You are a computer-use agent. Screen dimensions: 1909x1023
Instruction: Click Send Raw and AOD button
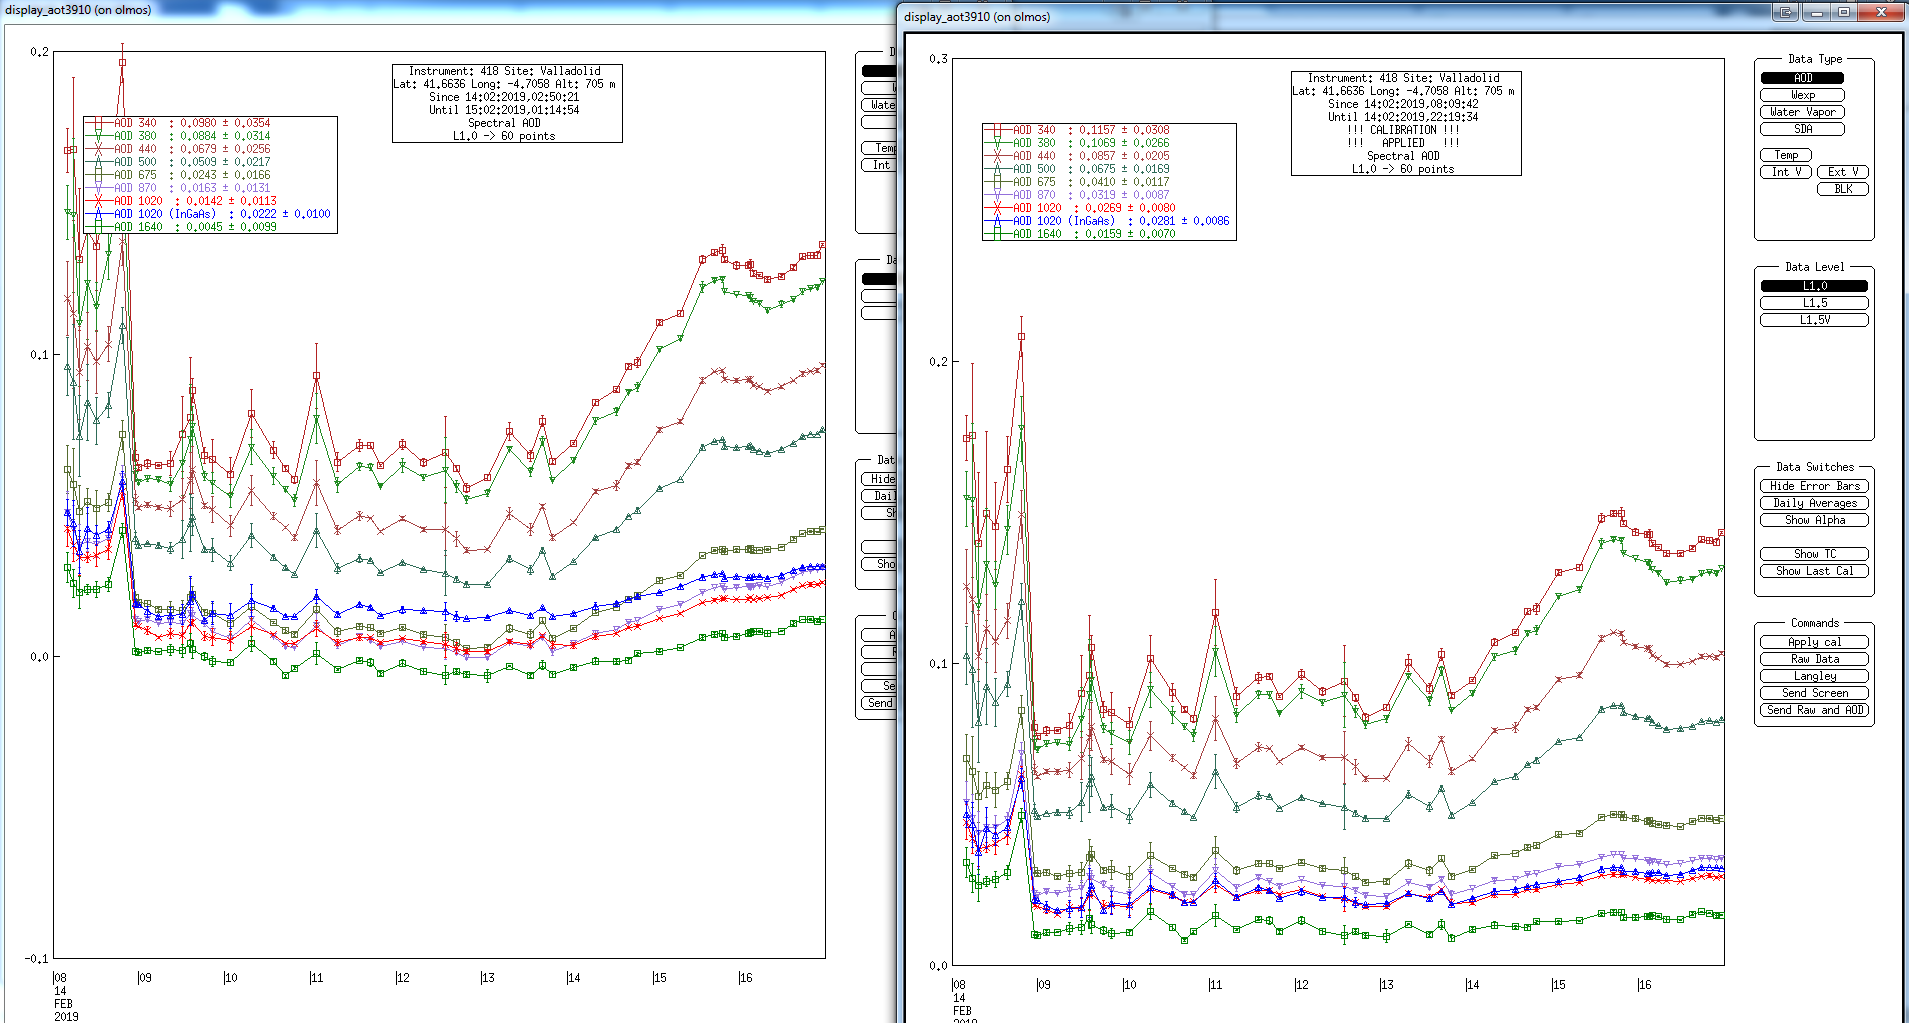point(1814,710)
